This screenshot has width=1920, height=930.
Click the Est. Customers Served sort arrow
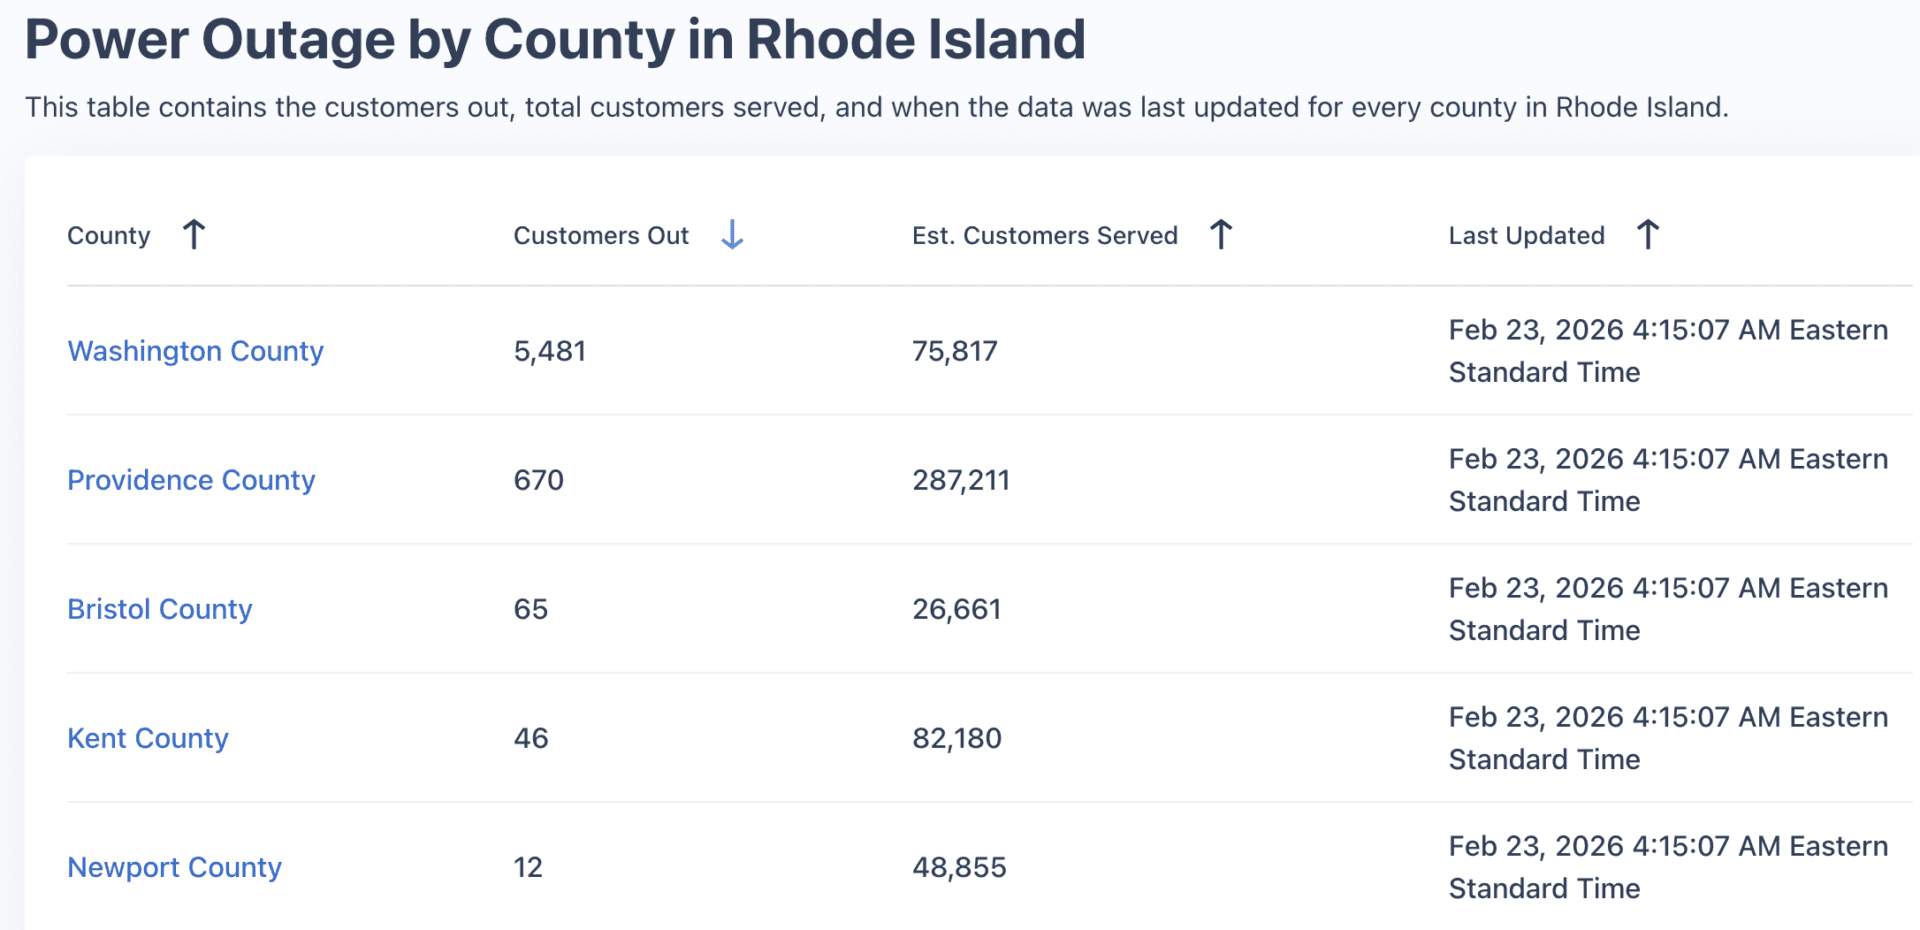(1221, 234)
